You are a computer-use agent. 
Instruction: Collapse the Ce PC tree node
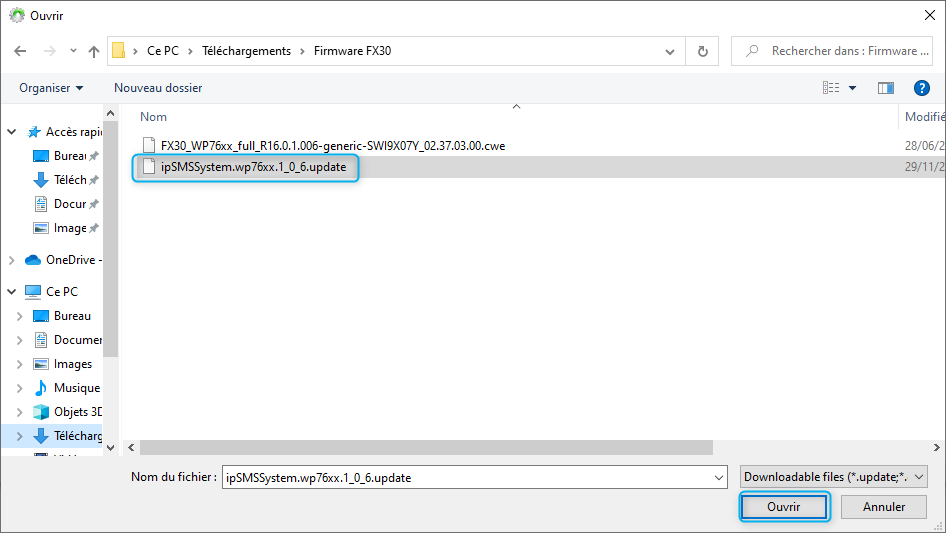pos(11,292)
